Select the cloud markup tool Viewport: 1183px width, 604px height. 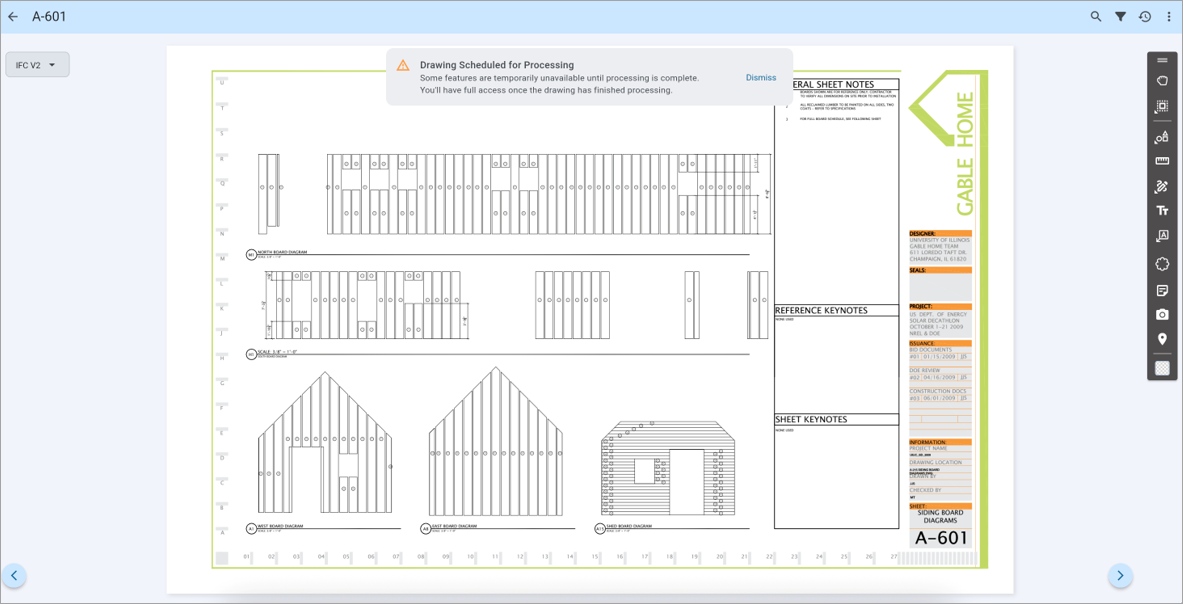coord(1162,263)
